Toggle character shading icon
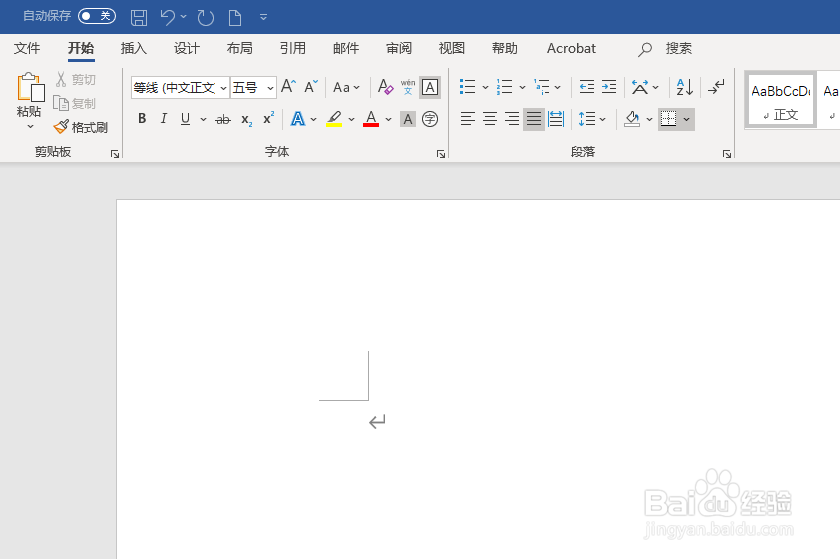Viewport: 840px width, 559px height. pyautogui.click(x=408, y=119)
